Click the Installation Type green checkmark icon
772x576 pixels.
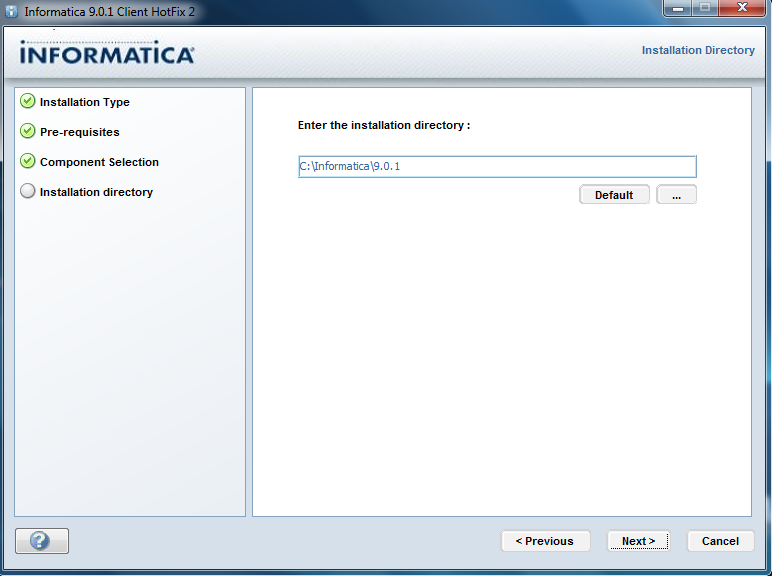[28, 102]
